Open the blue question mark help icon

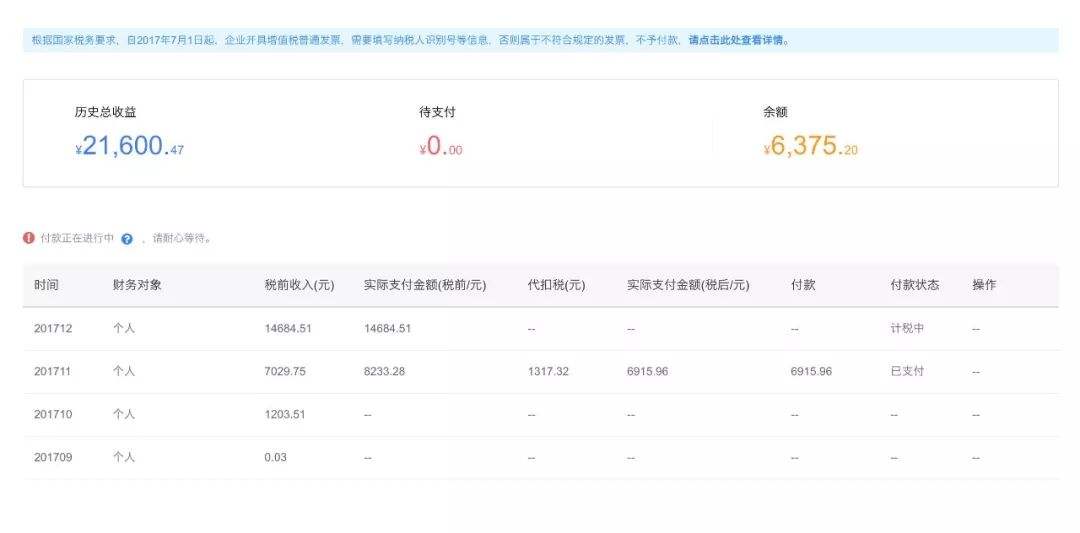tap(127, 239)
